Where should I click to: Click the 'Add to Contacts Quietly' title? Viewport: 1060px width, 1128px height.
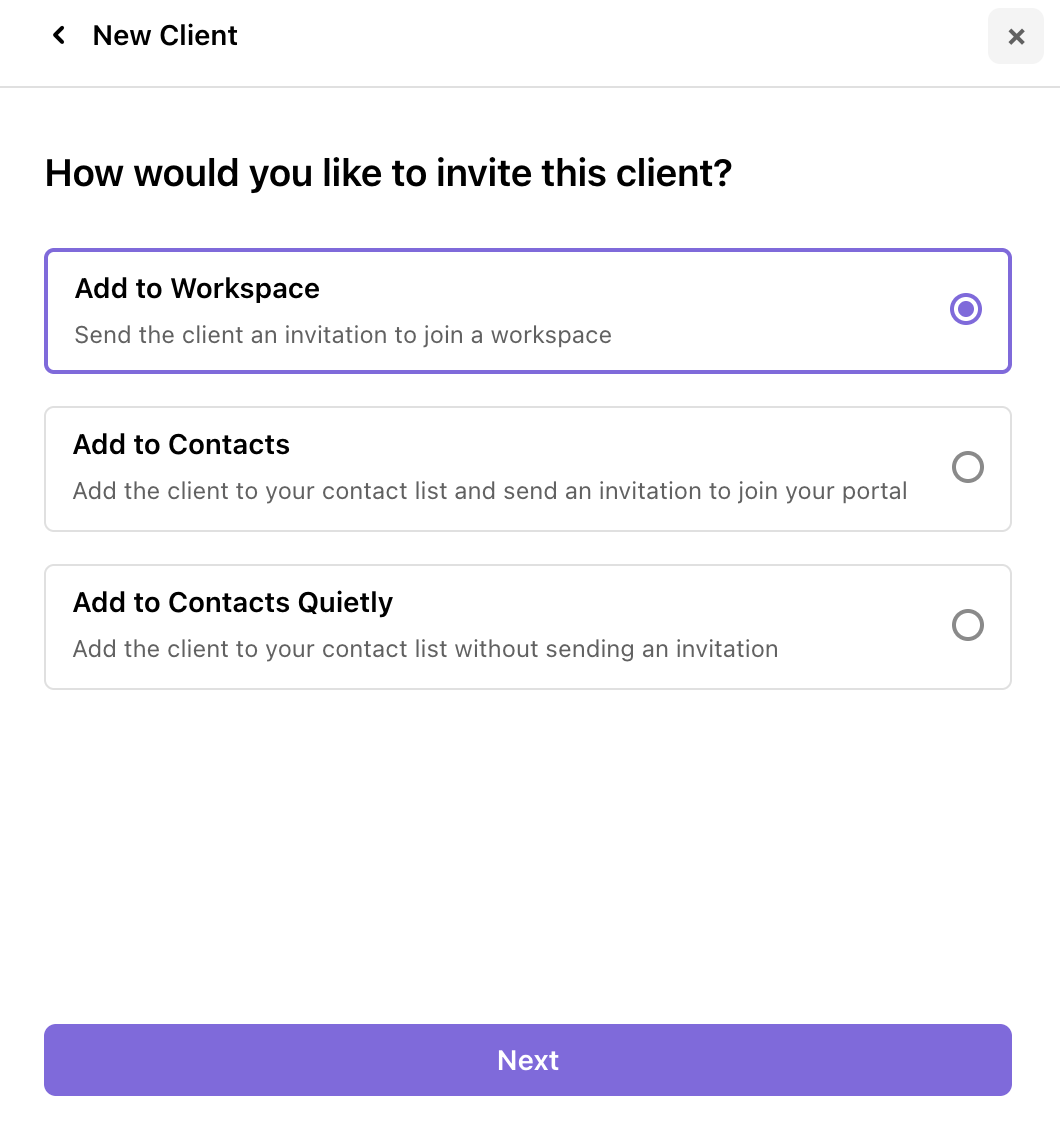[233, 603]
